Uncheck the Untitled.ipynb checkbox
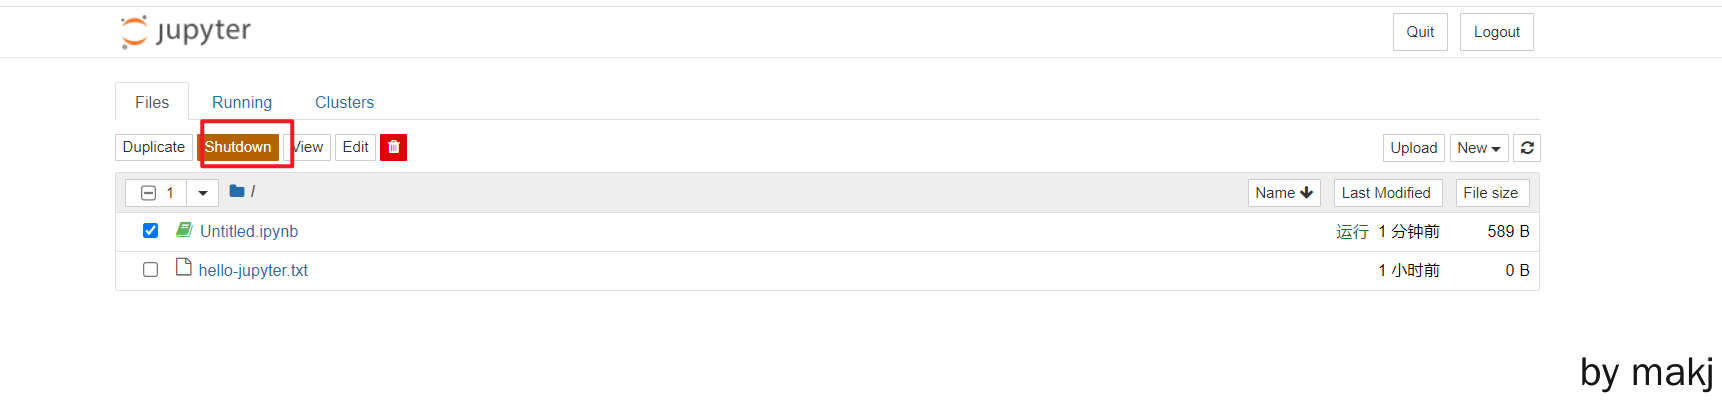The height and width of the screenshot is (403, 1722). point(150,231)
